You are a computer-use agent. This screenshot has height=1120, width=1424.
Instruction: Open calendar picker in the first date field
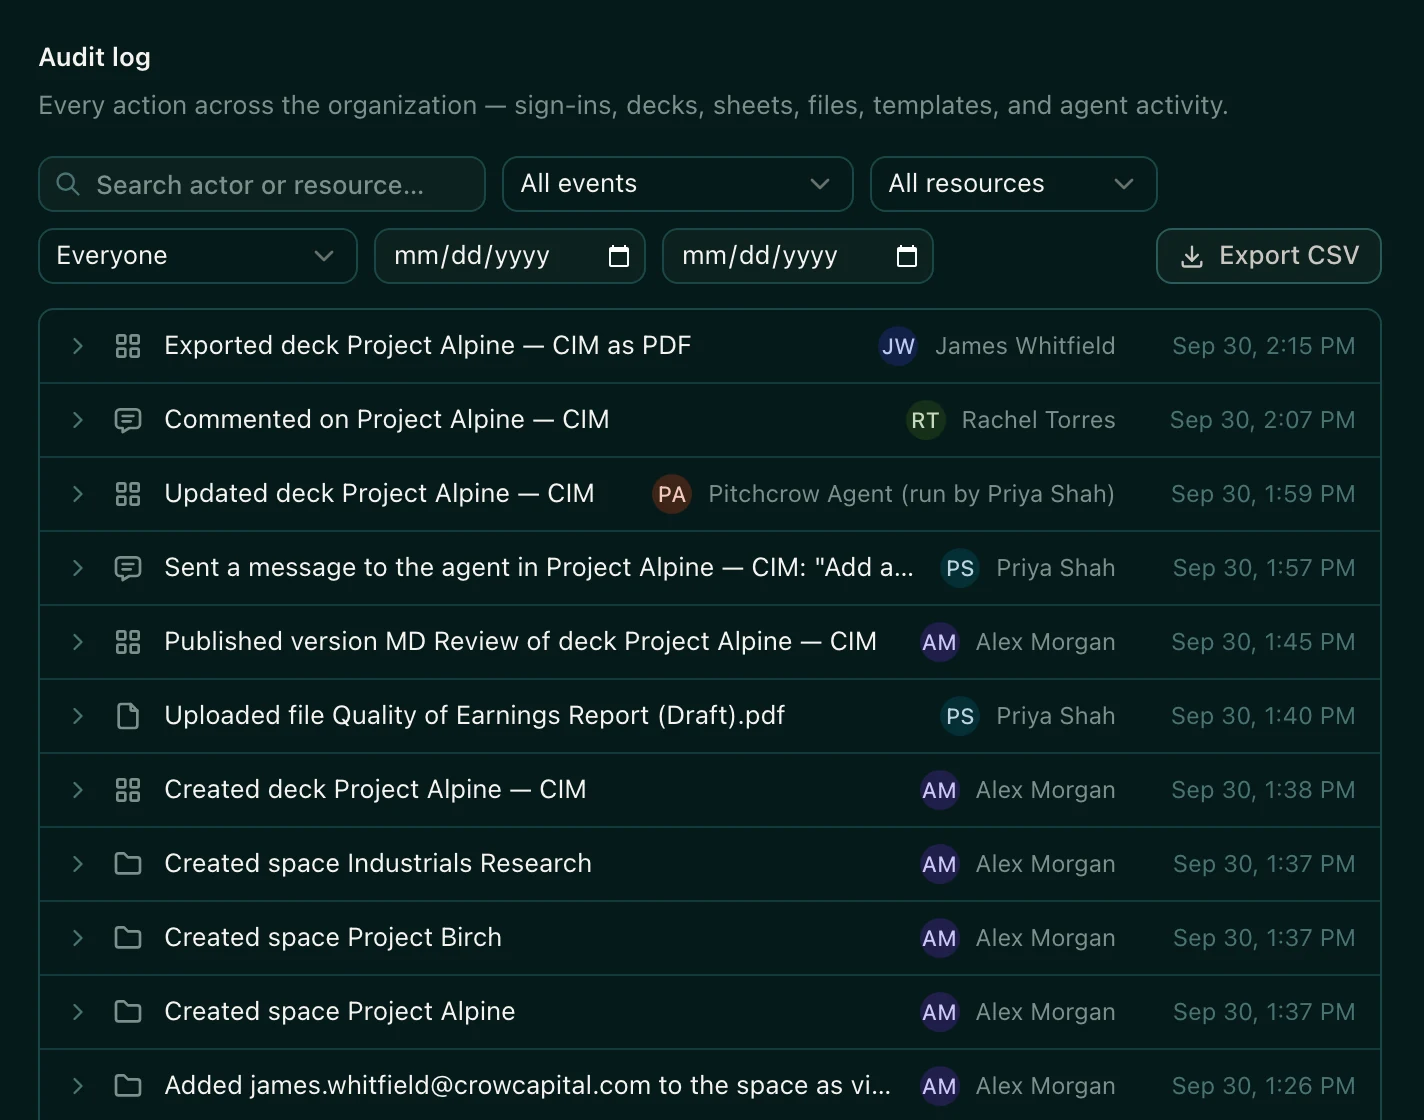(619, 256)
